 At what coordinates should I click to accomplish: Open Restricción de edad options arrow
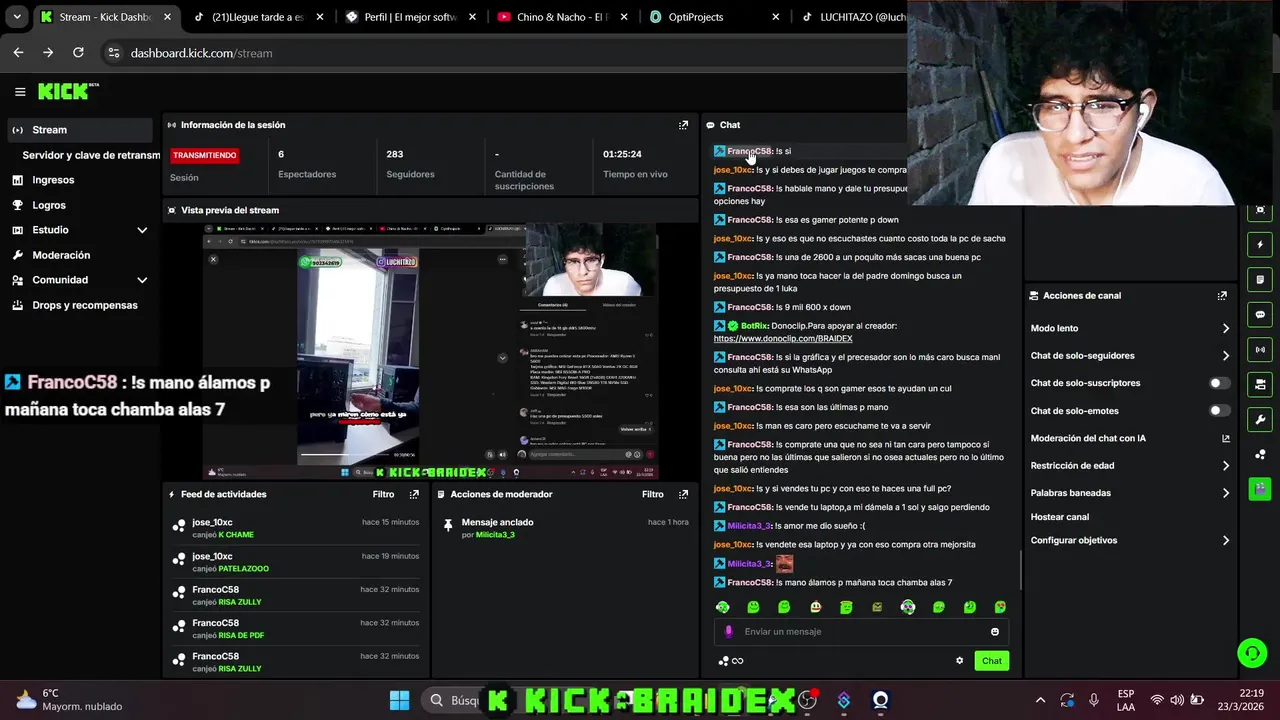pyautogui.click(x=1226, y=466)
